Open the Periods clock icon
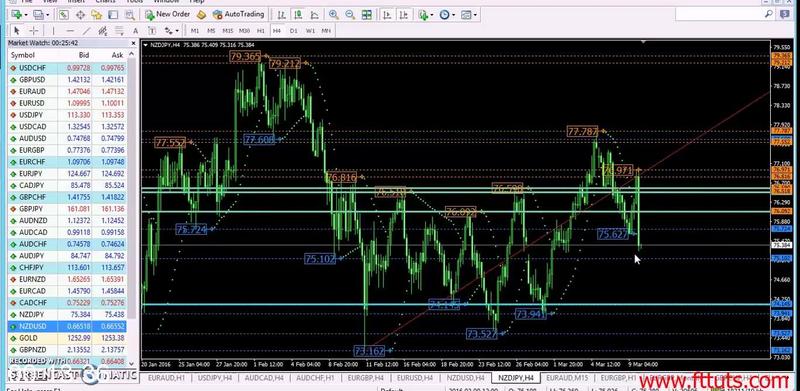The height and width of the screenshot is (391, 800). [444, 15]
